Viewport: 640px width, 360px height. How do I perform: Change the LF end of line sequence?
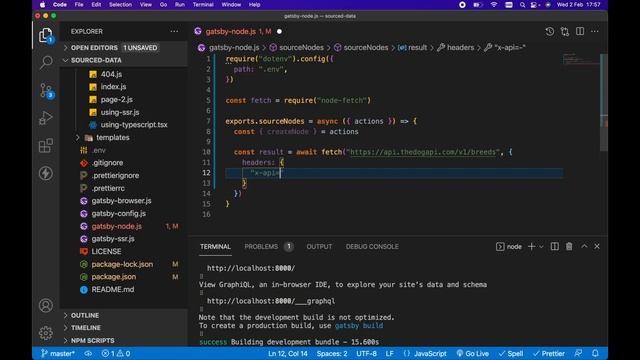point(390,353)
